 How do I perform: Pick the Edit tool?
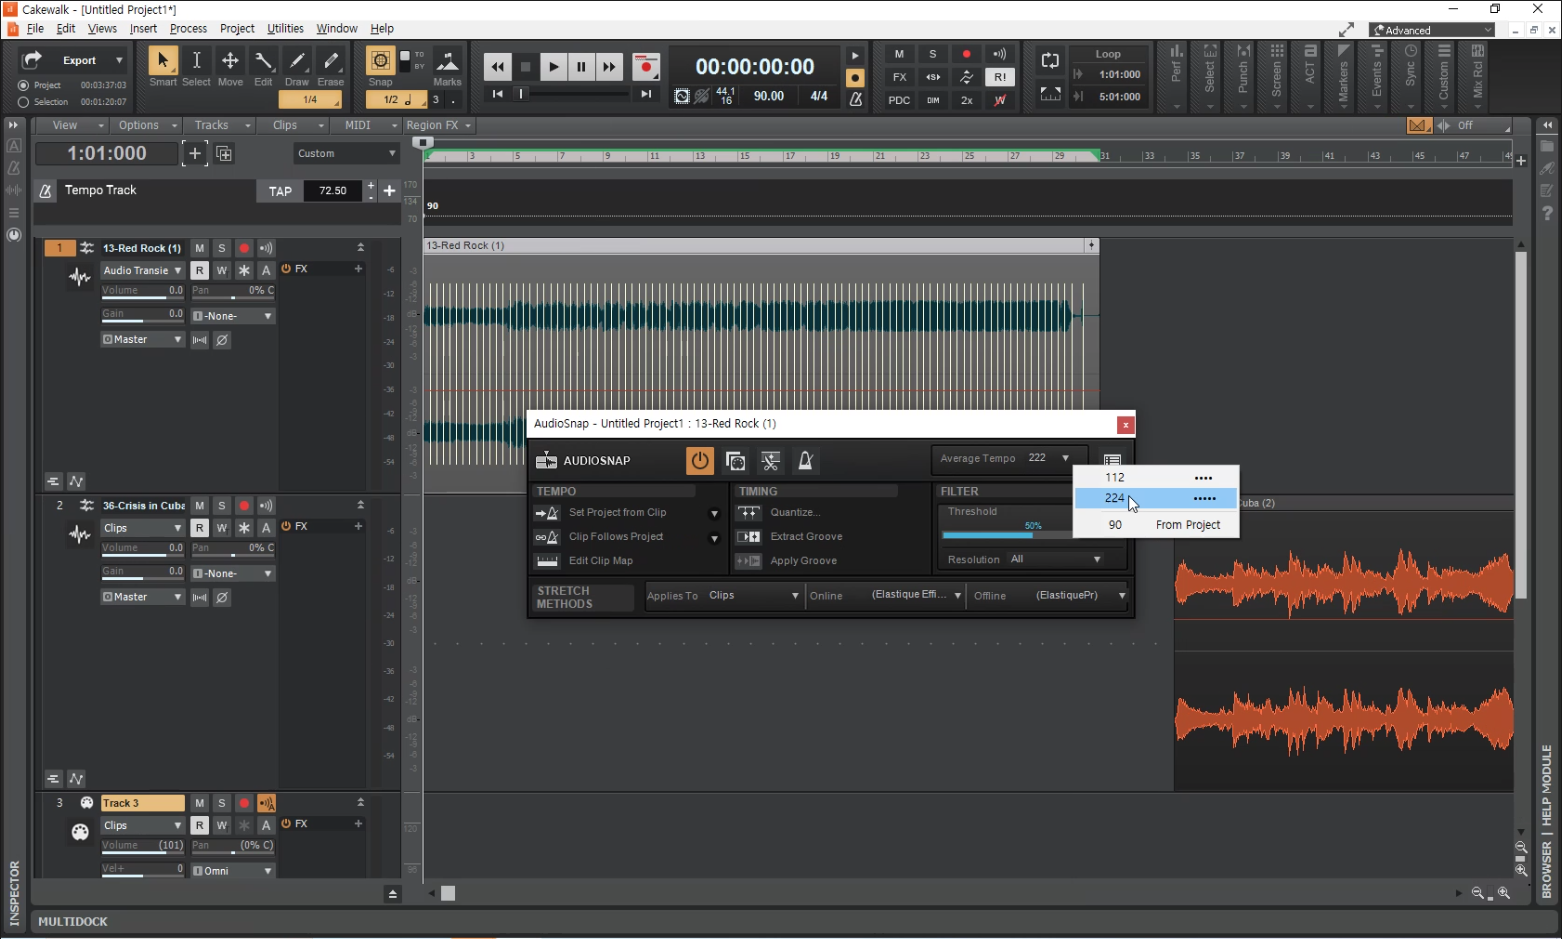(x=263, y=61)
